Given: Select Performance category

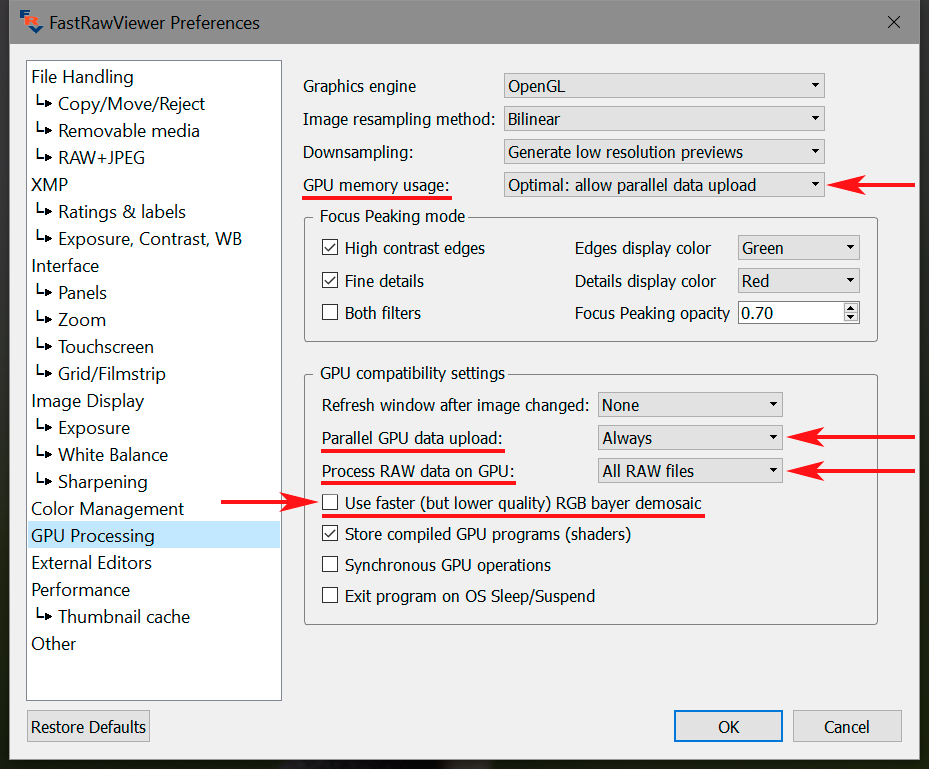Looking at the screenshot, I should point(81,590).
